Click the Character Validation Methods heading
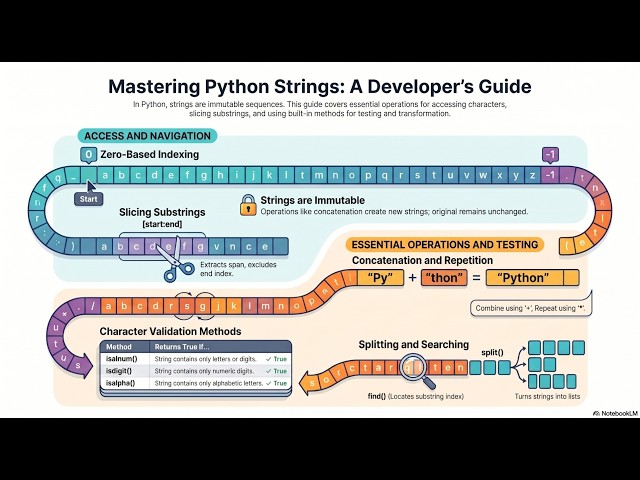The width and height of the screenshot is (640, 480). click(170, 331)
